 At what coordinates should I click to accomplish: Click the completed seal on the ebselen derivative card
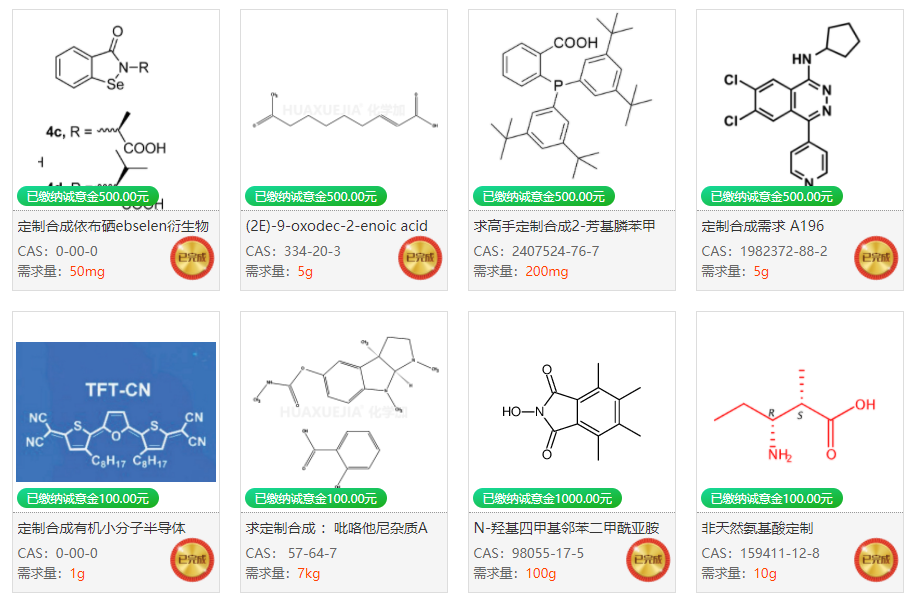click(192, 258)
